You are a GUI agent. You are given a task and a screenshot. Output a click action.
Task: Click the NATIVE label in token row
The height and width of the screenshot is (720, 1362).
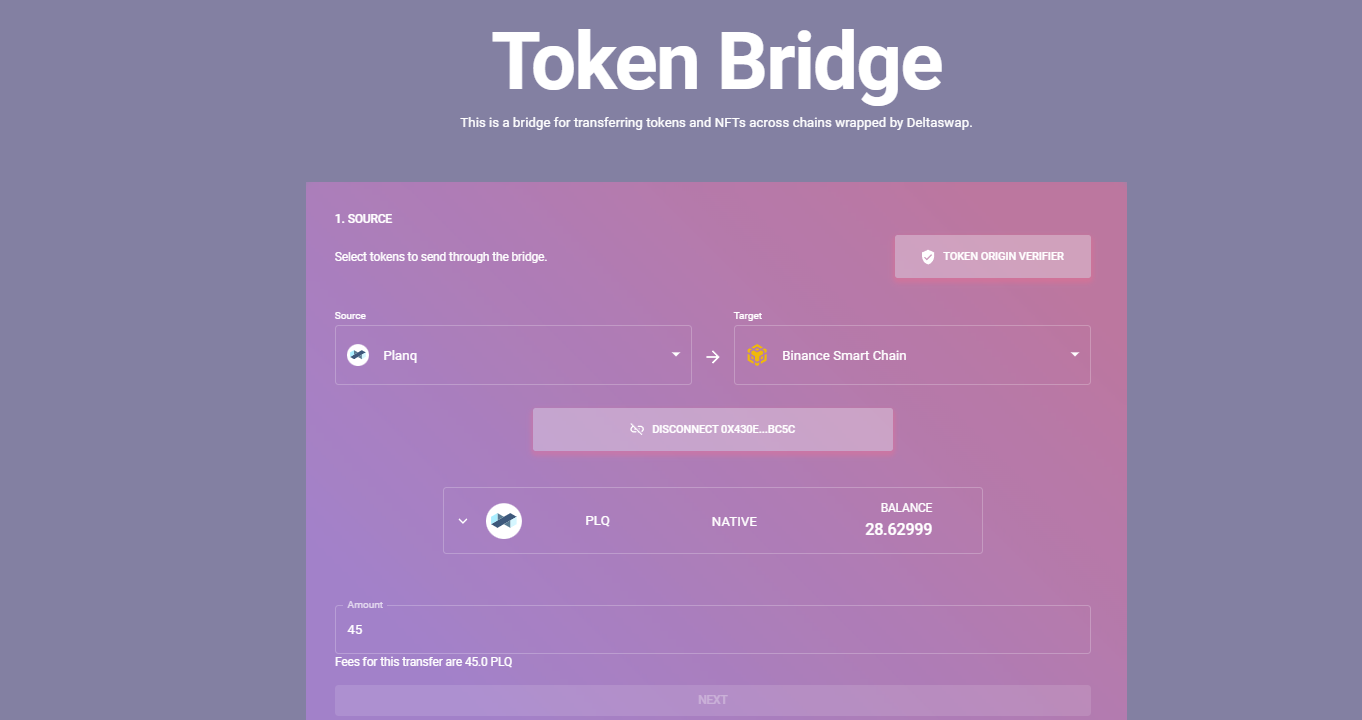tap(734, 522)
